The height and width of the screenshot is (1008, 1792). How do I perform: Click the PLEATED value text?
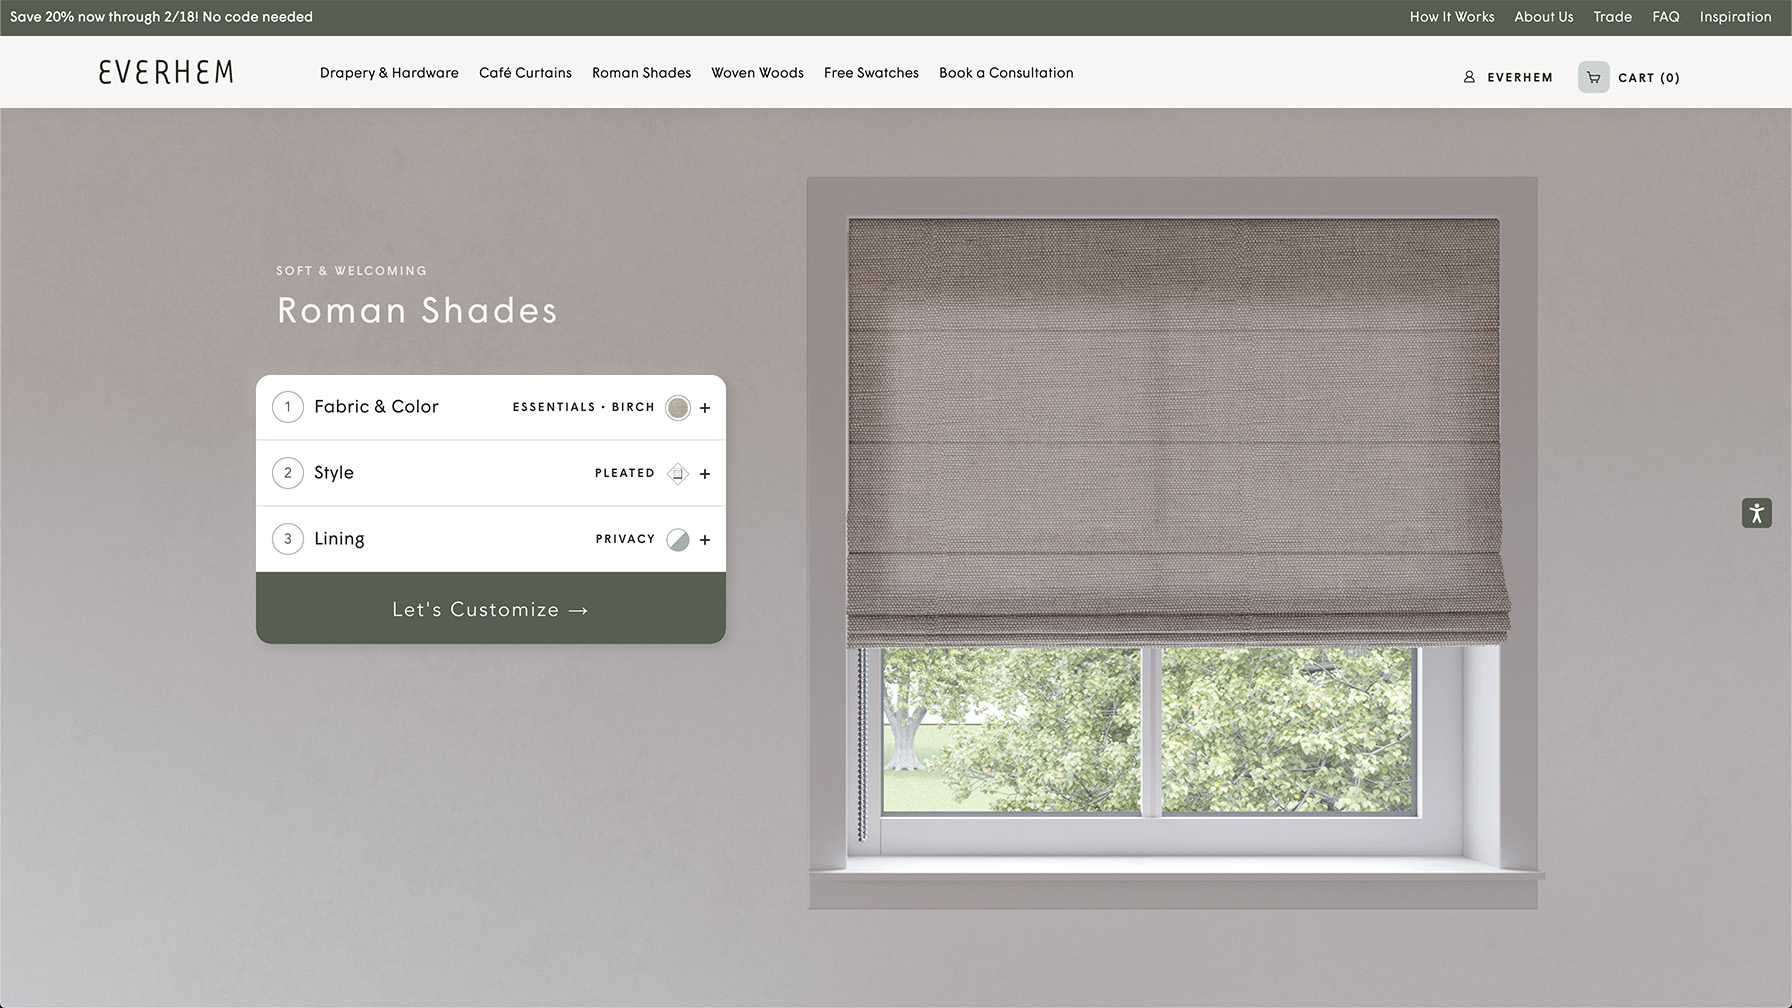[x=625, y=473]
